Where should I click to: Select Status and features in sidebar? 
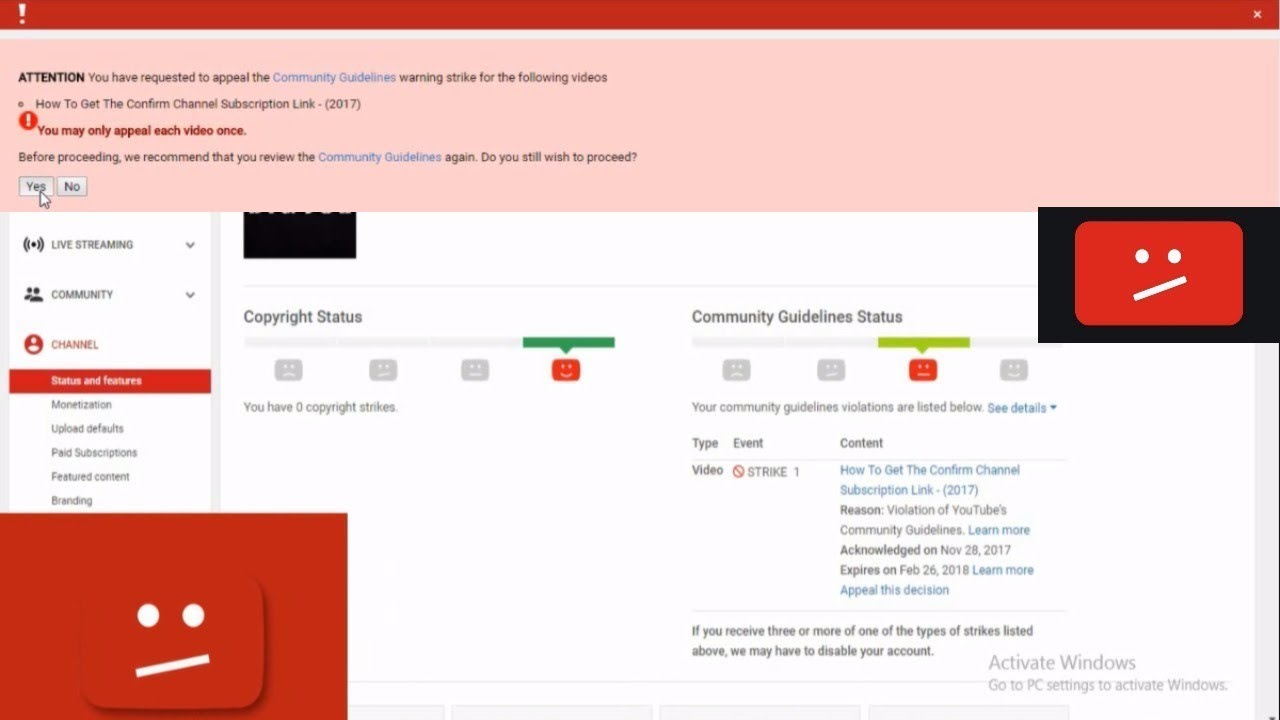(110, 381)
